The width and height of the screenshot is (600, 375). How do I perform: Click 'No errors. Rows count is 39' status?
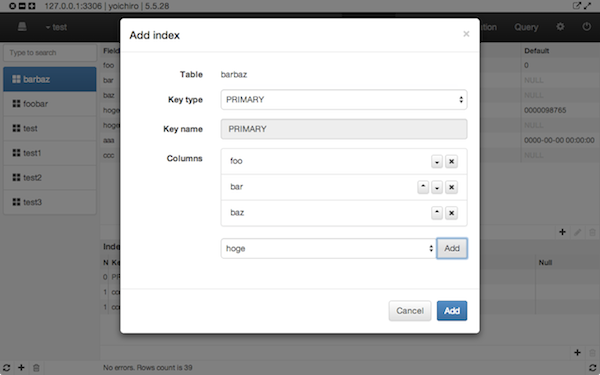point(147,368)
